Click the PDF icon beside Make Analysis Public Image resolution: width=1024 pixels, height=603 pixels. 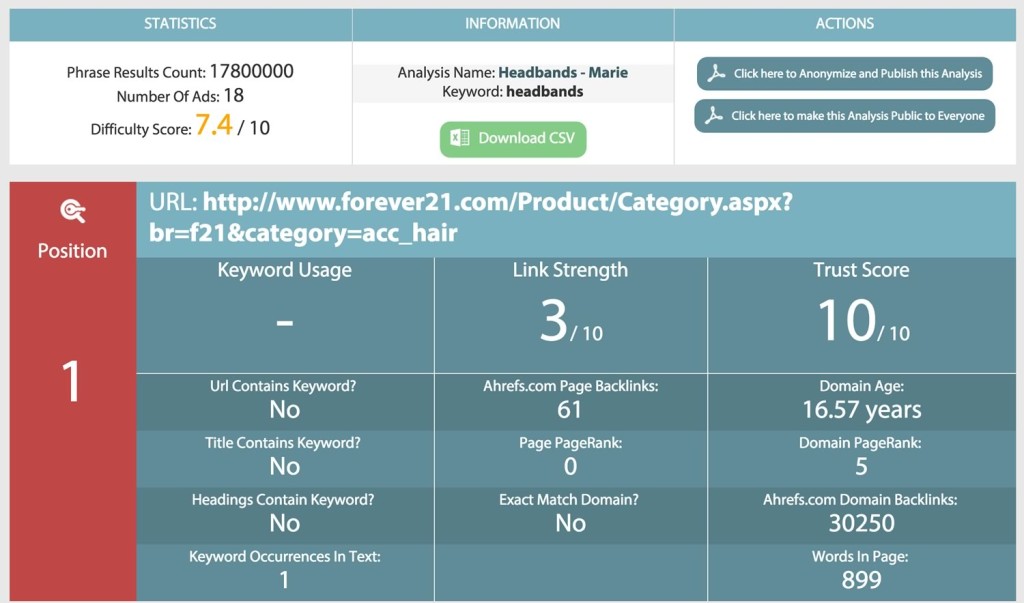(713, 115)
